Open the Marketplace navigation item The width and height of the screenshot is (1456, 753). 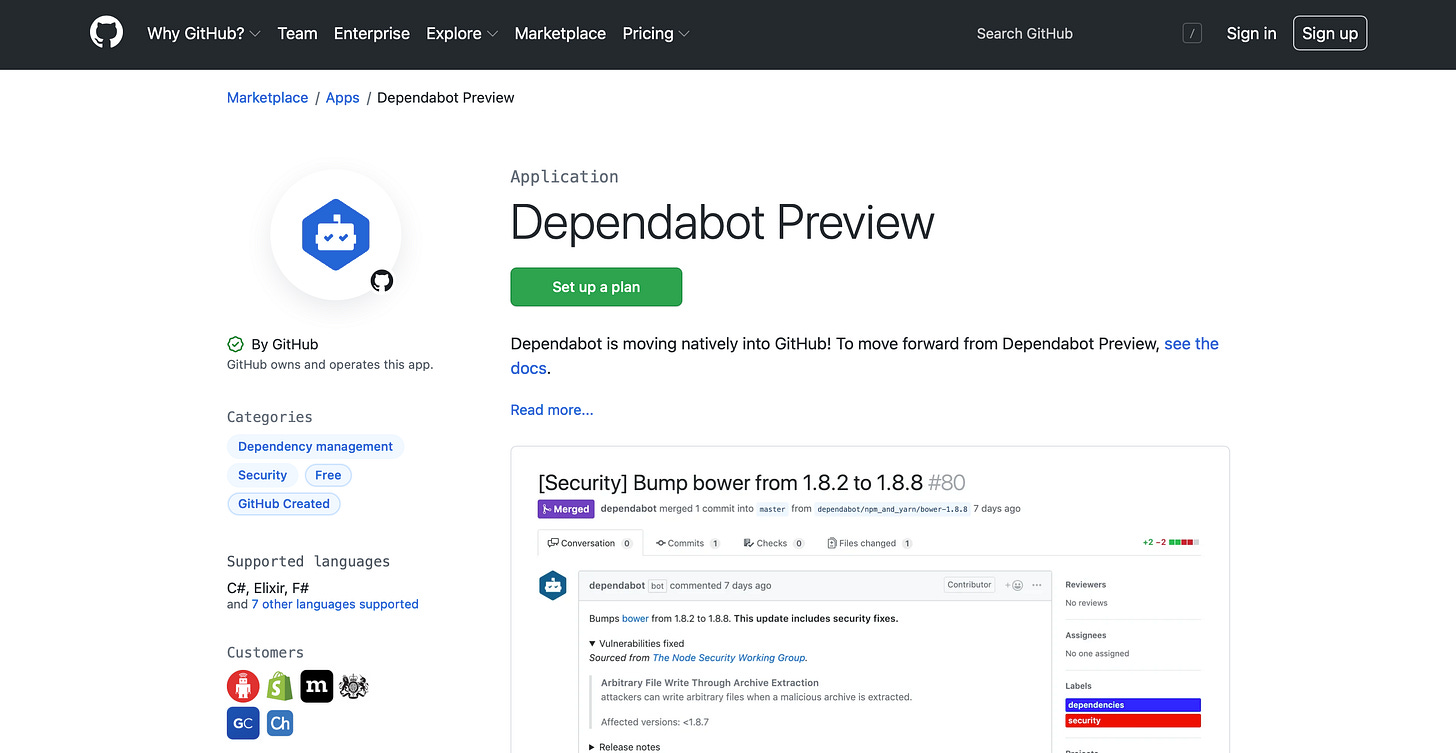[x=560, y=33]
